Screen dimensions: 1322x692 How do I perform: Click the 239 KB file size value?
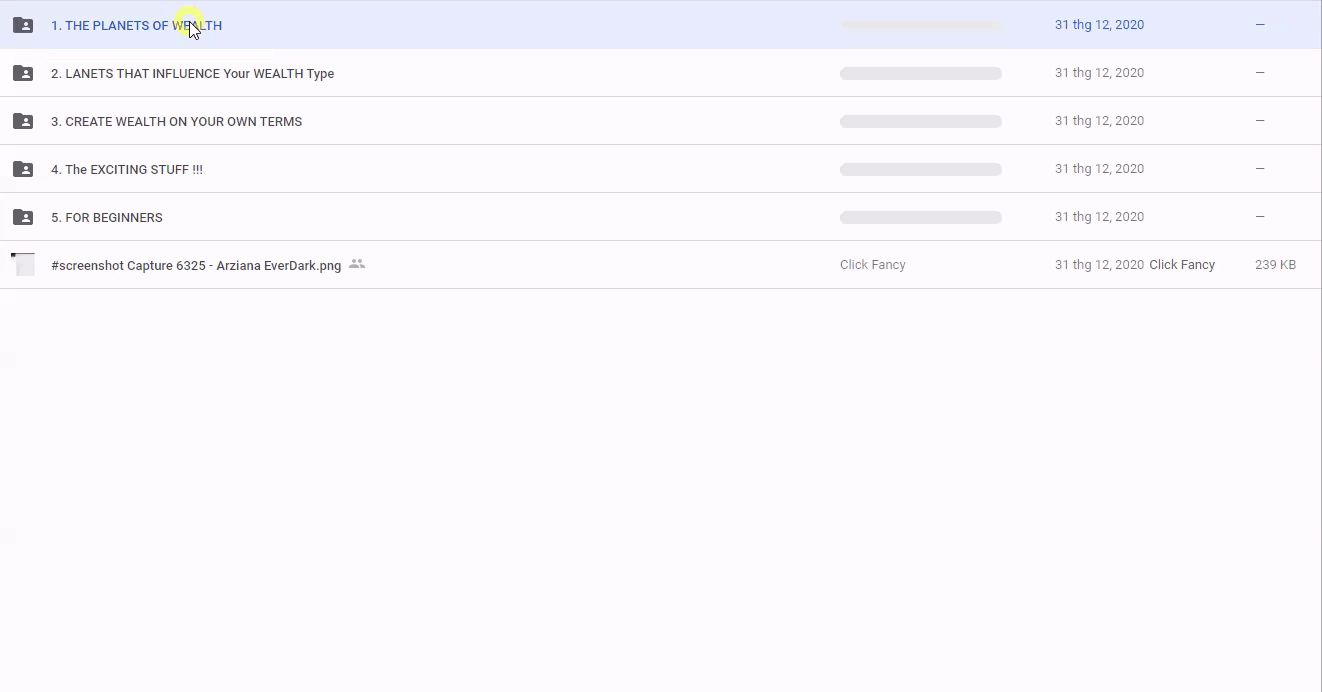pos(1275,265)
